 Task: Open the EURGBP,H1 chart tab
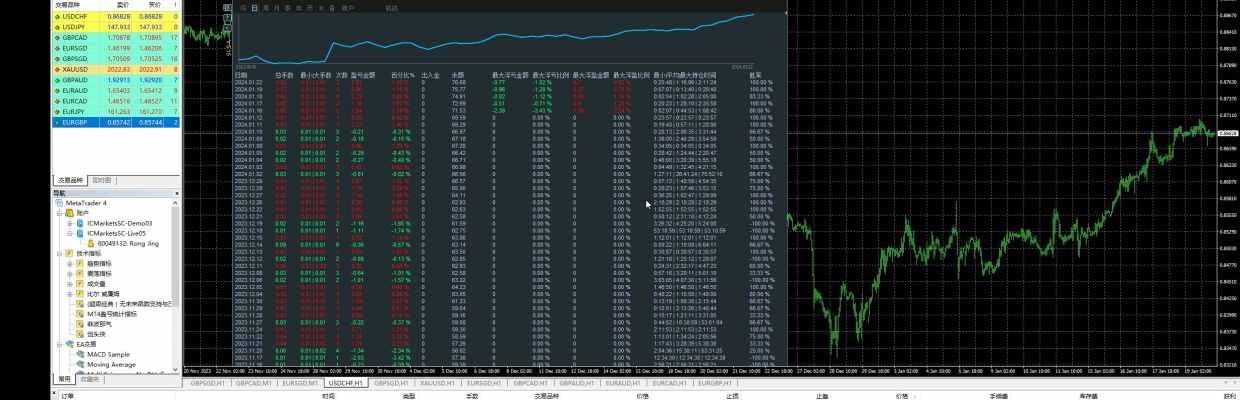(714, 383)
